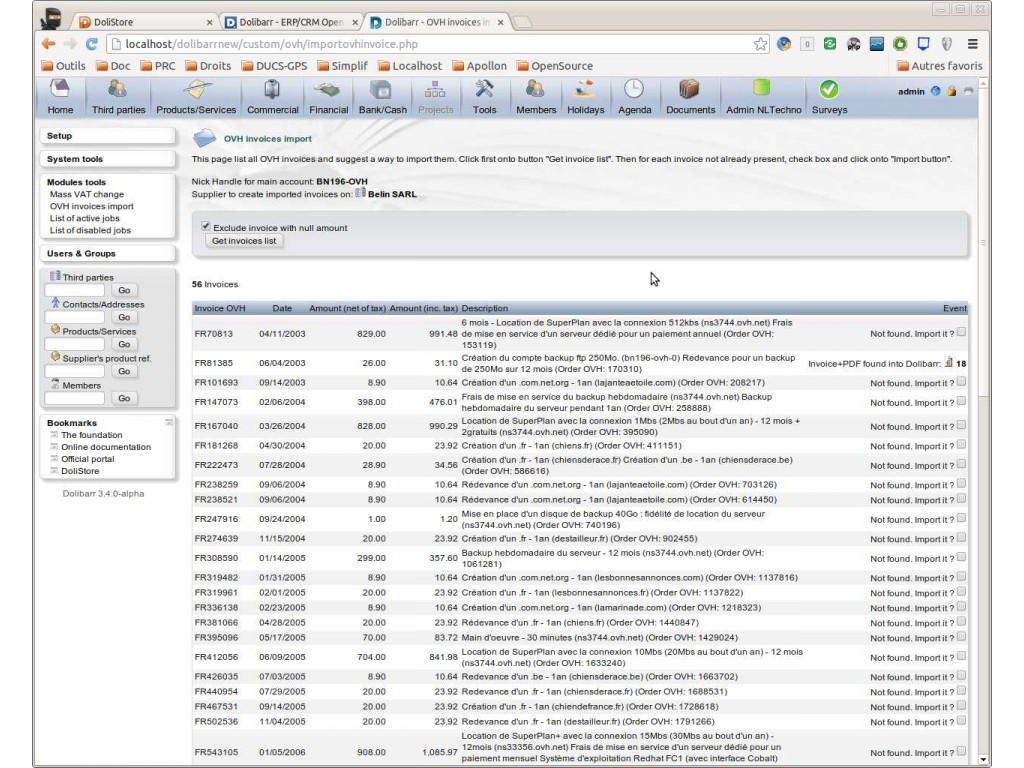Click page scrollbar down arrow
Screen dimensions: 1024x768
coord(983,760)
